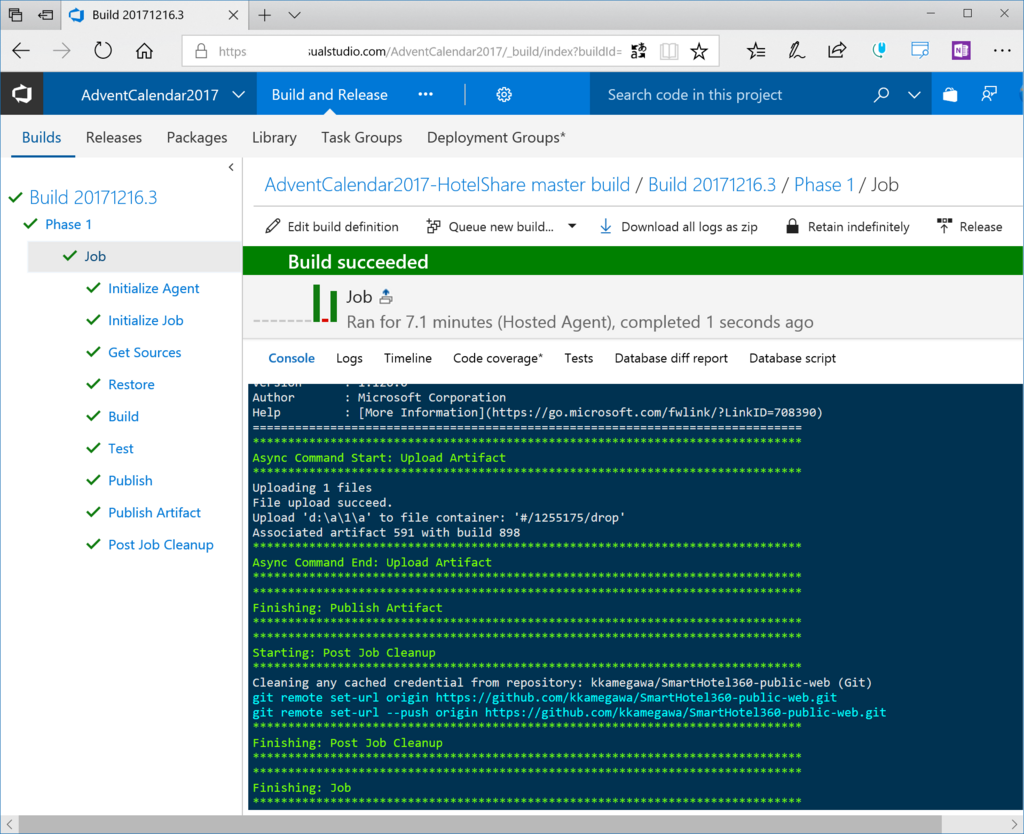Open the favorites hub icon

click(756, 51)
